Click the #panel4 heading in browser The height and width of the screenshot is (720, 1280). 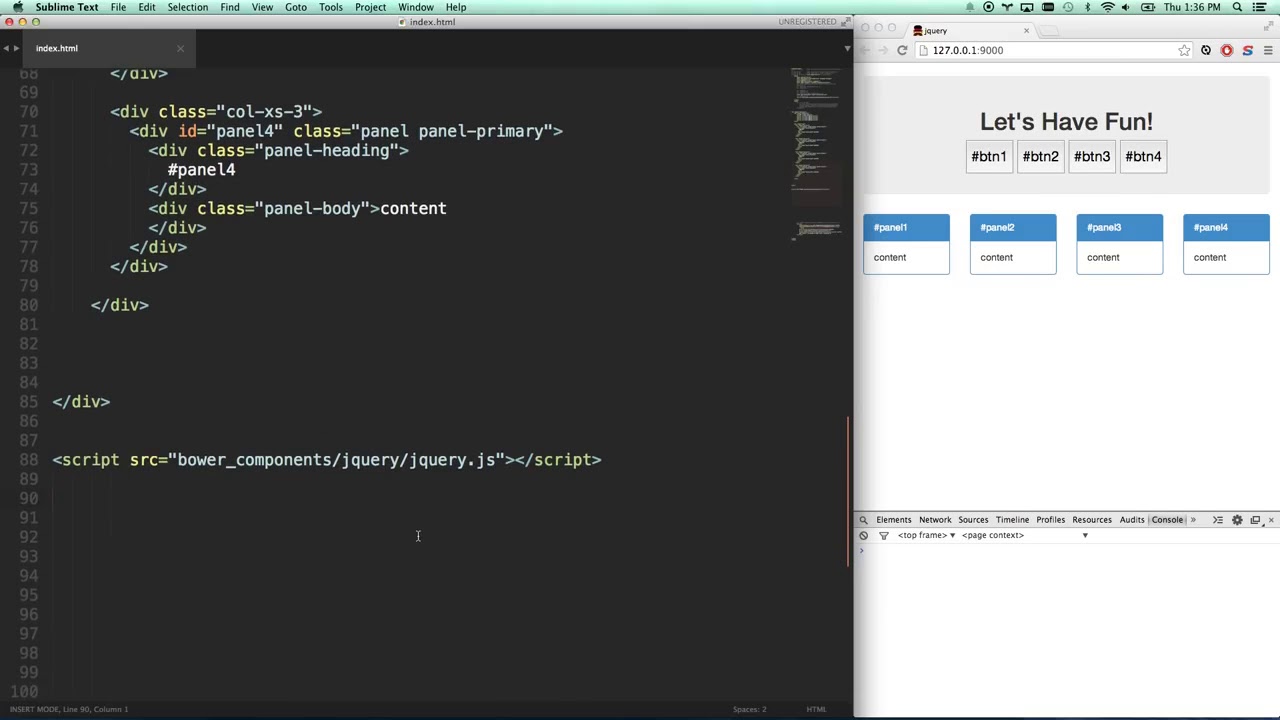coord(1226,227)
